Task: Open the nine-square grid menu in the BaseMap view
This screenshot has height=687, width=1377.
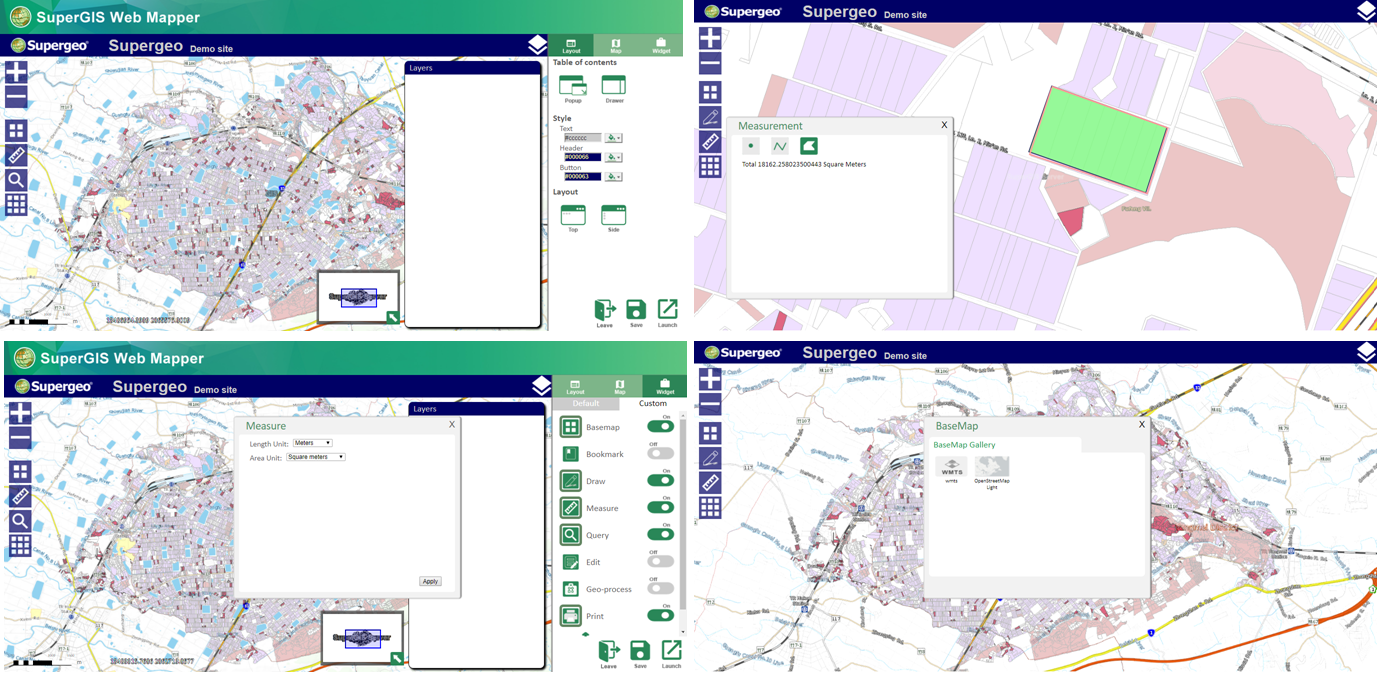Action: 710,507
